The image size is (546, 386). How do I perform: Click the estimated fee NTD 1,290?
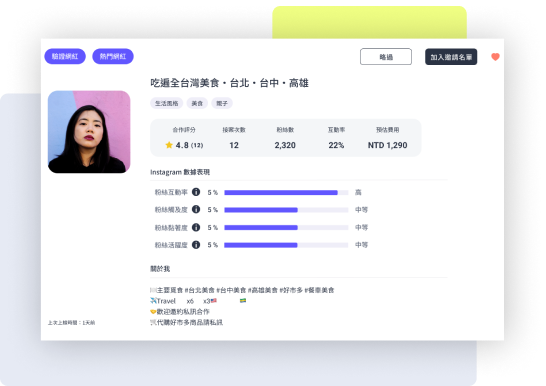point(388,145)
